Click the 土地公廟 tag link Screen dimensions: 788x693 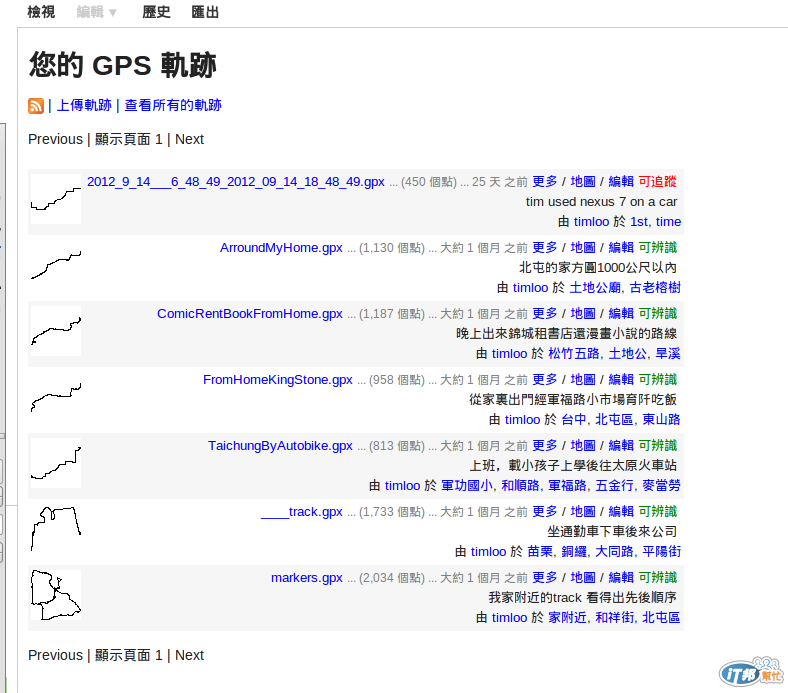coord(595,287)
